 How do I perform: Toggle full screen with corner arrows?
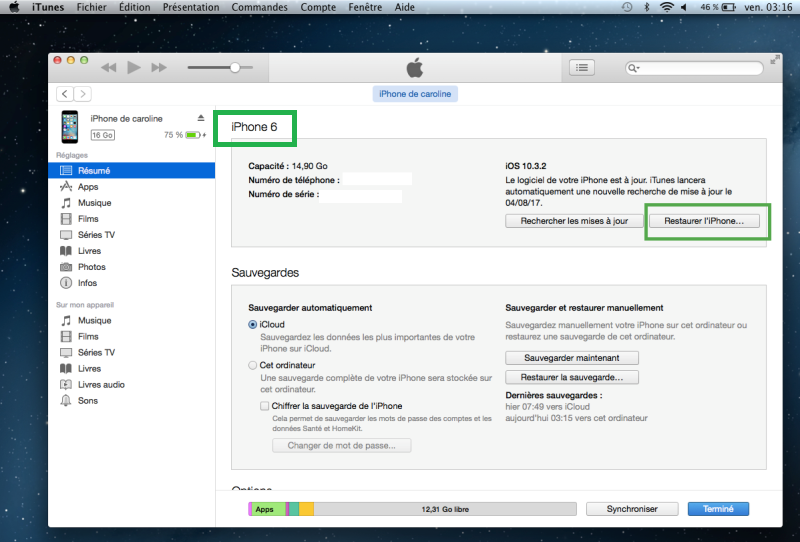774,60
